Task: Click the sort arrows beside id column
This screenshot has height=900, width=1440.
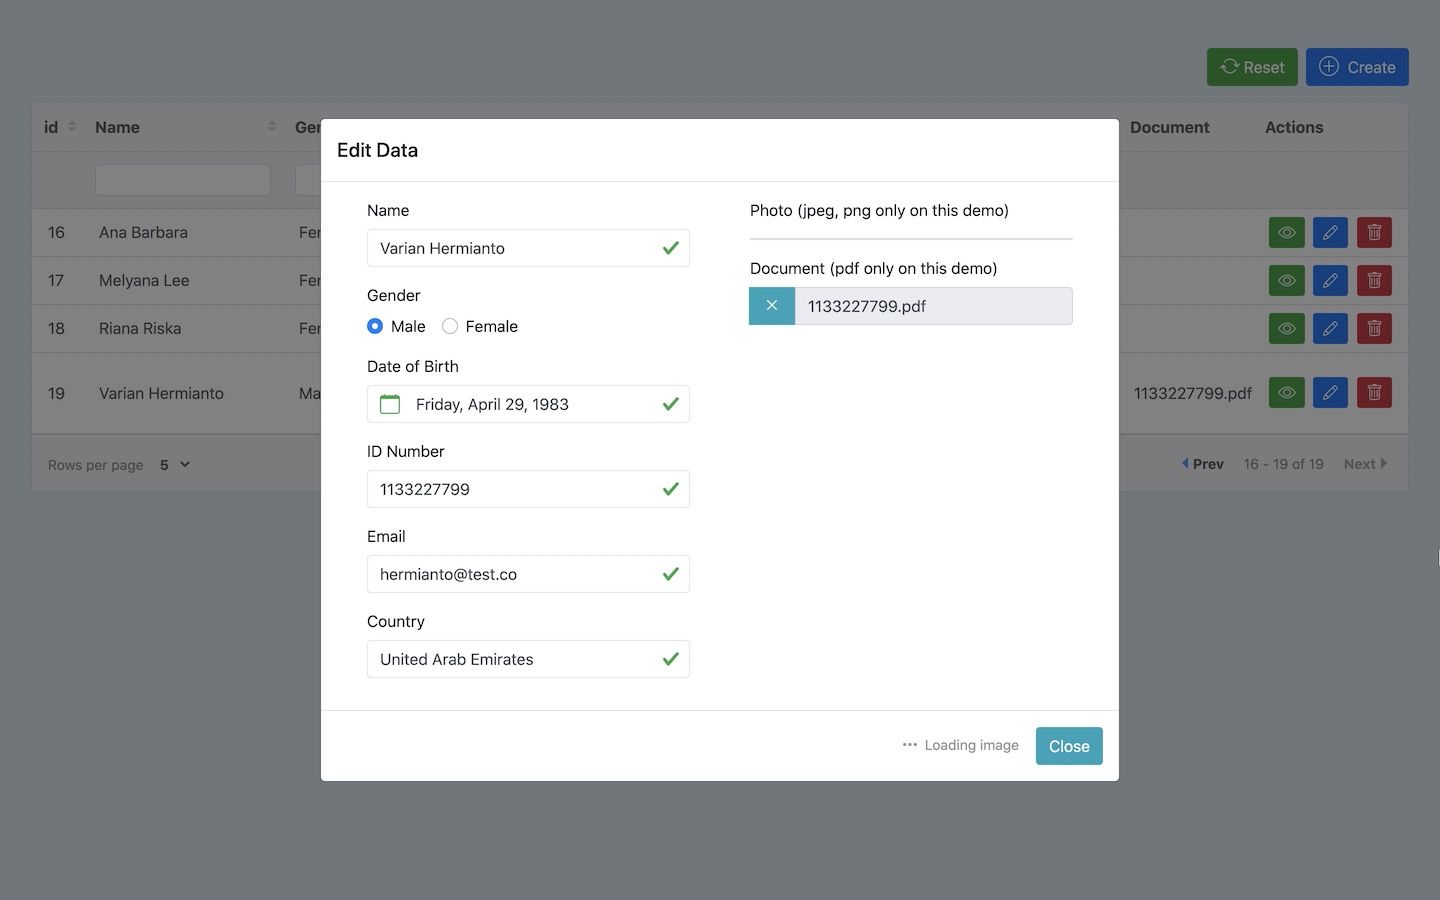Action: (72, 127)
